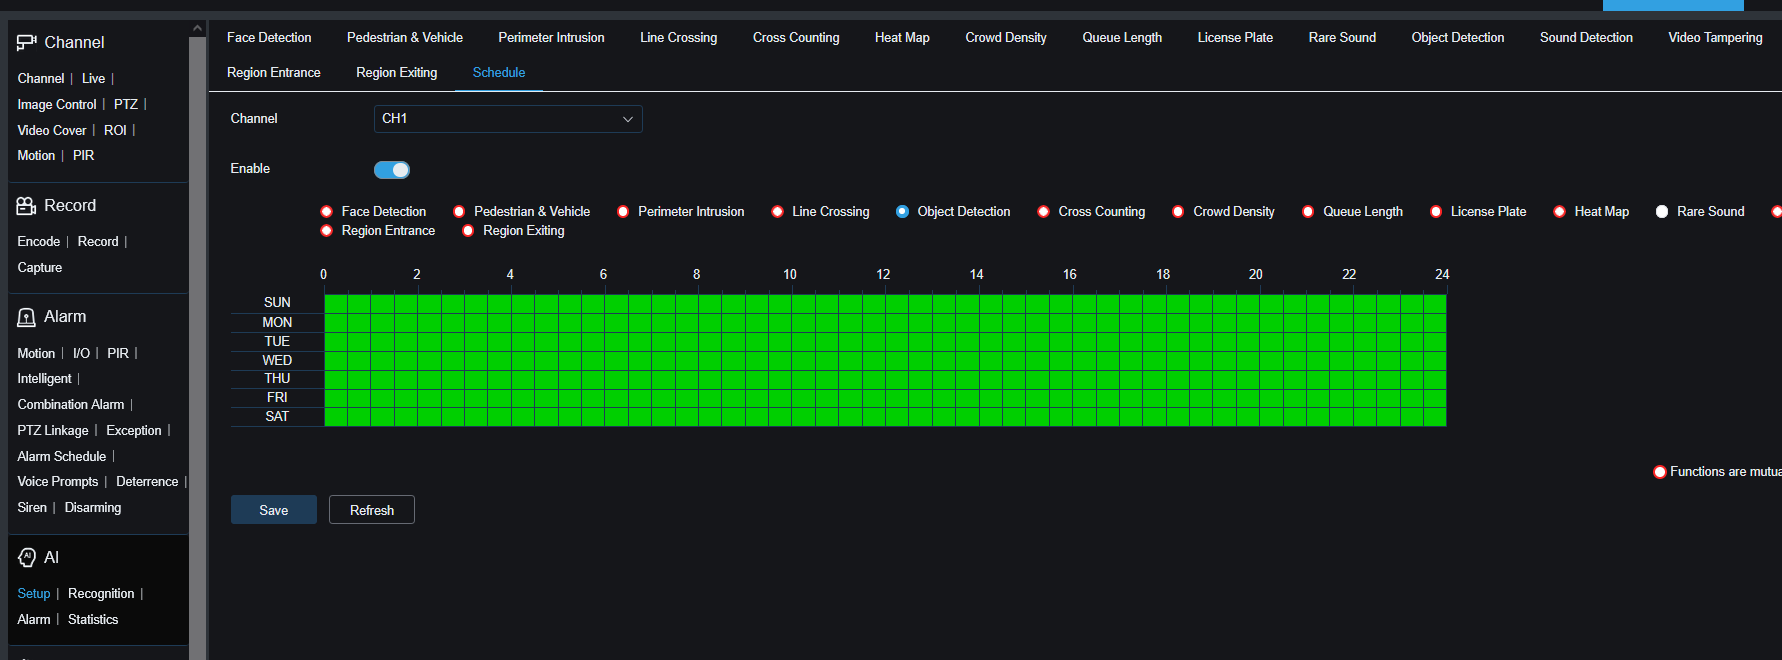Click the Channel section camera icon

[x=27, y=42]
